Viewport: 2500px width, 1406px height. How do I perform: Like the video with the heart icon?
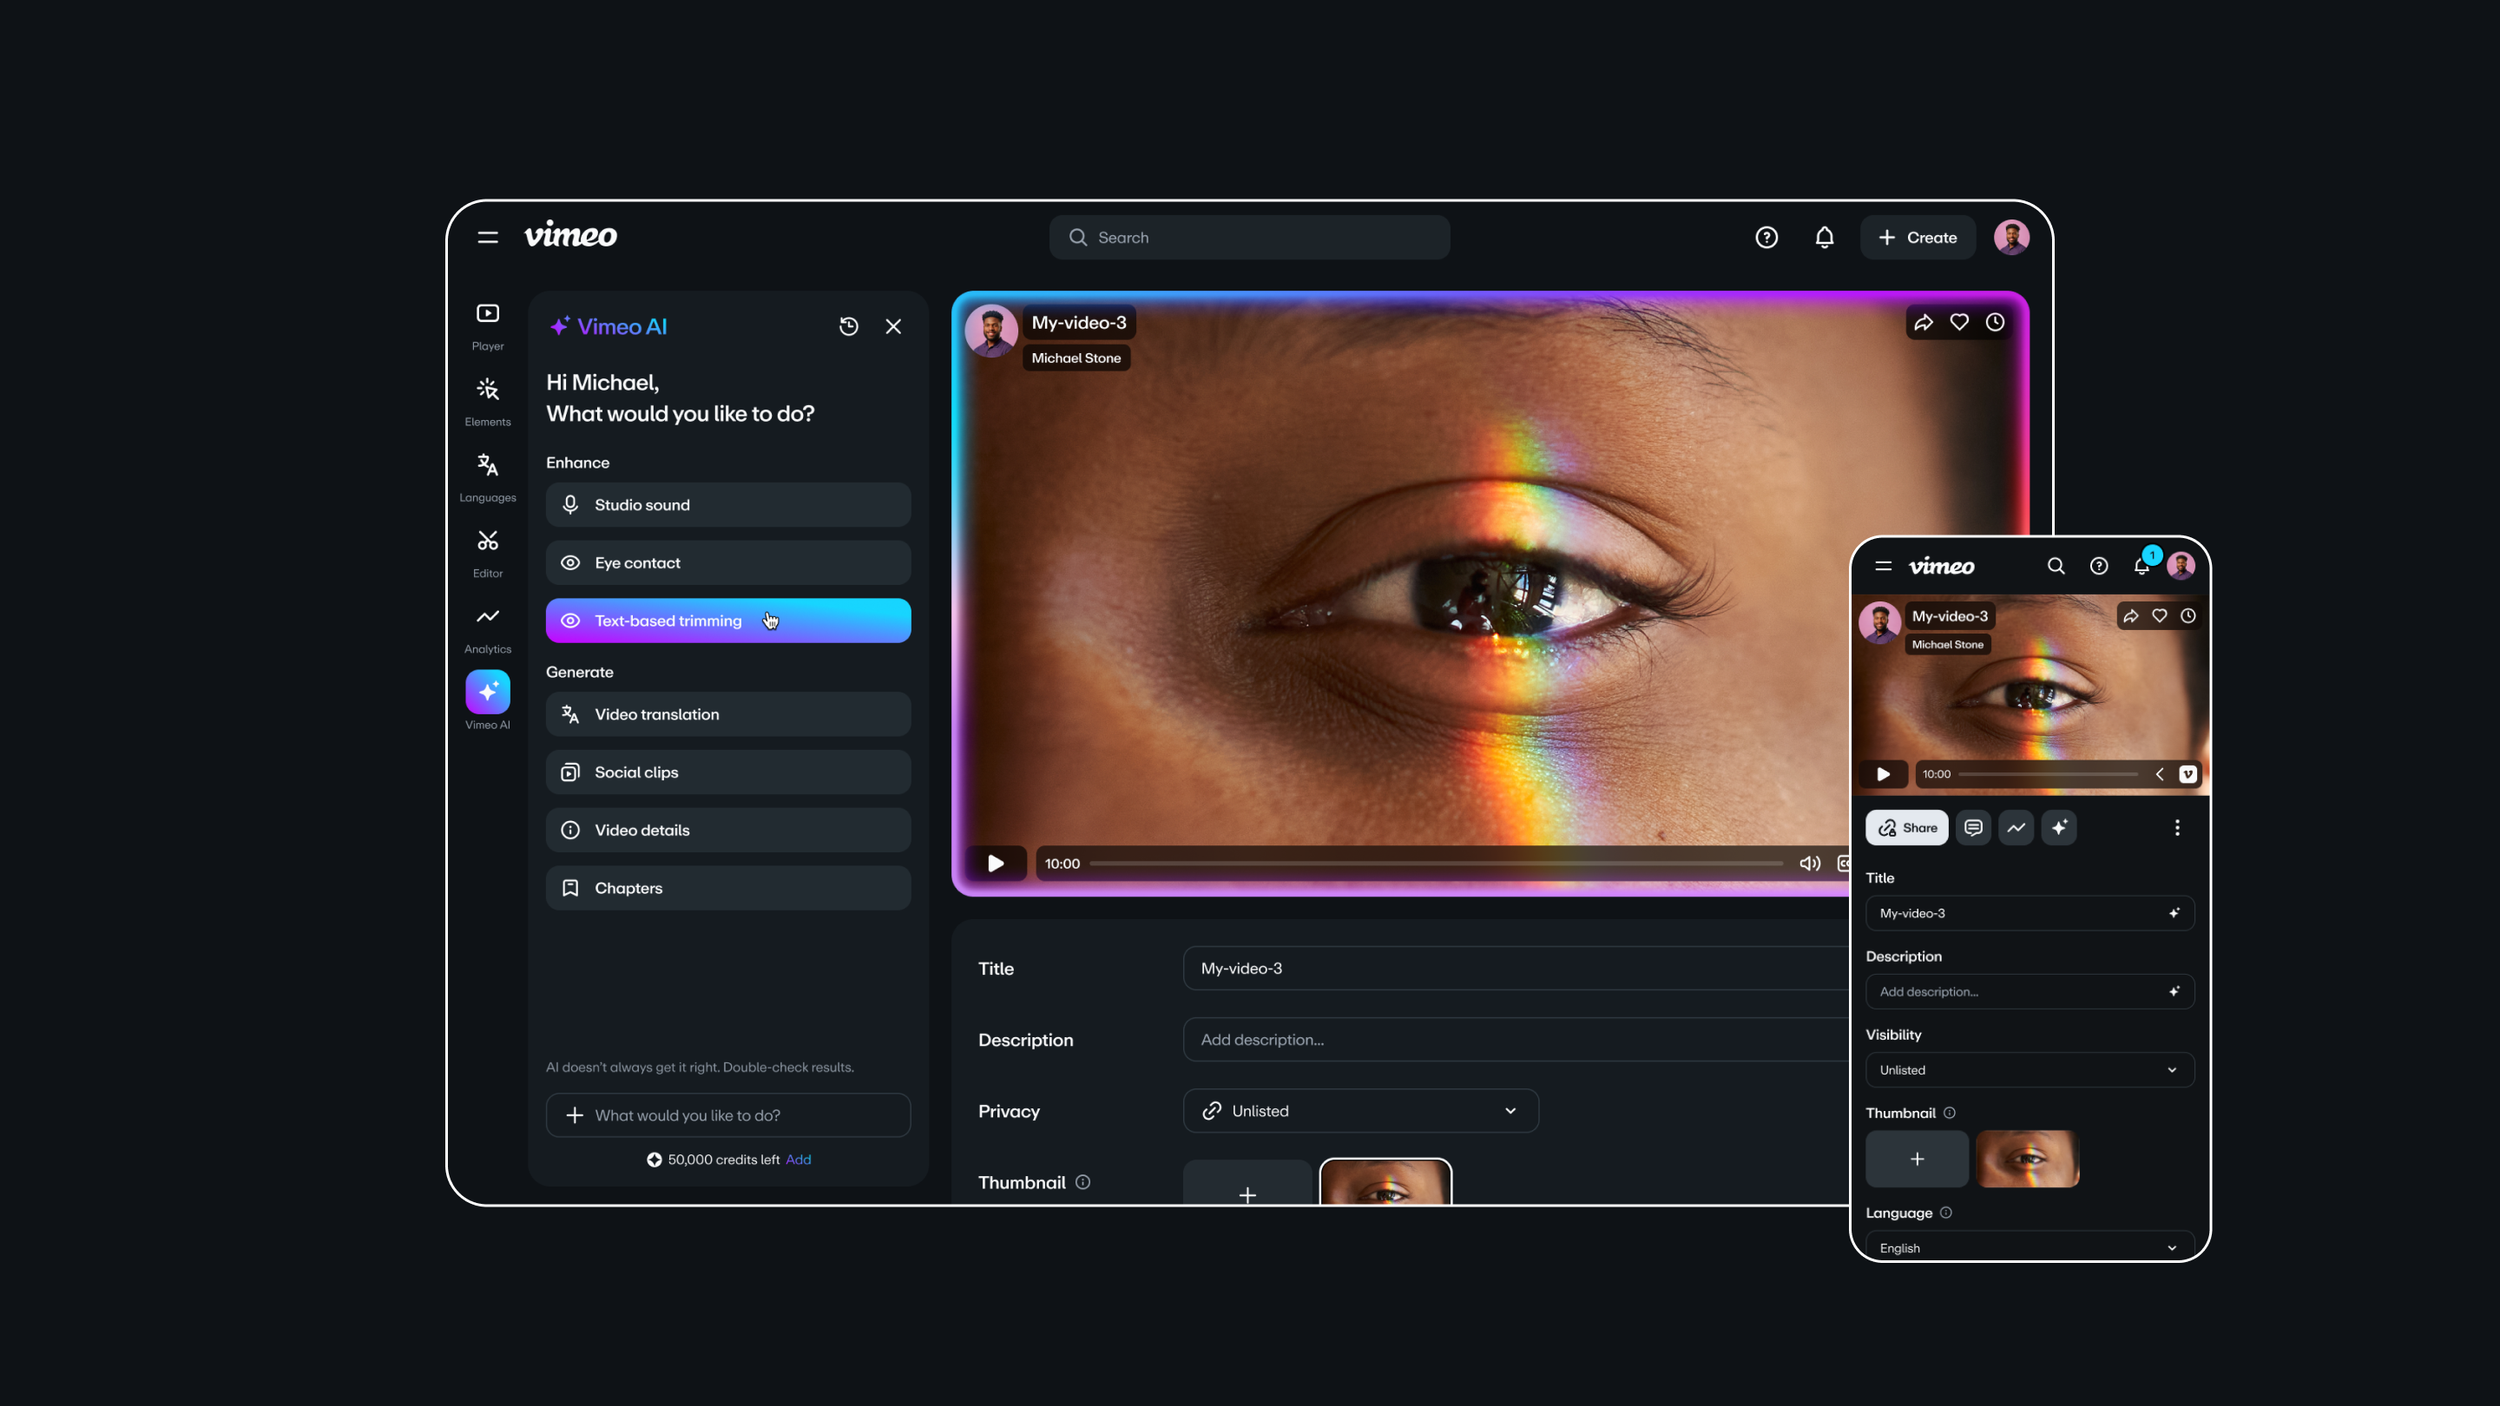coord(1960,322)
